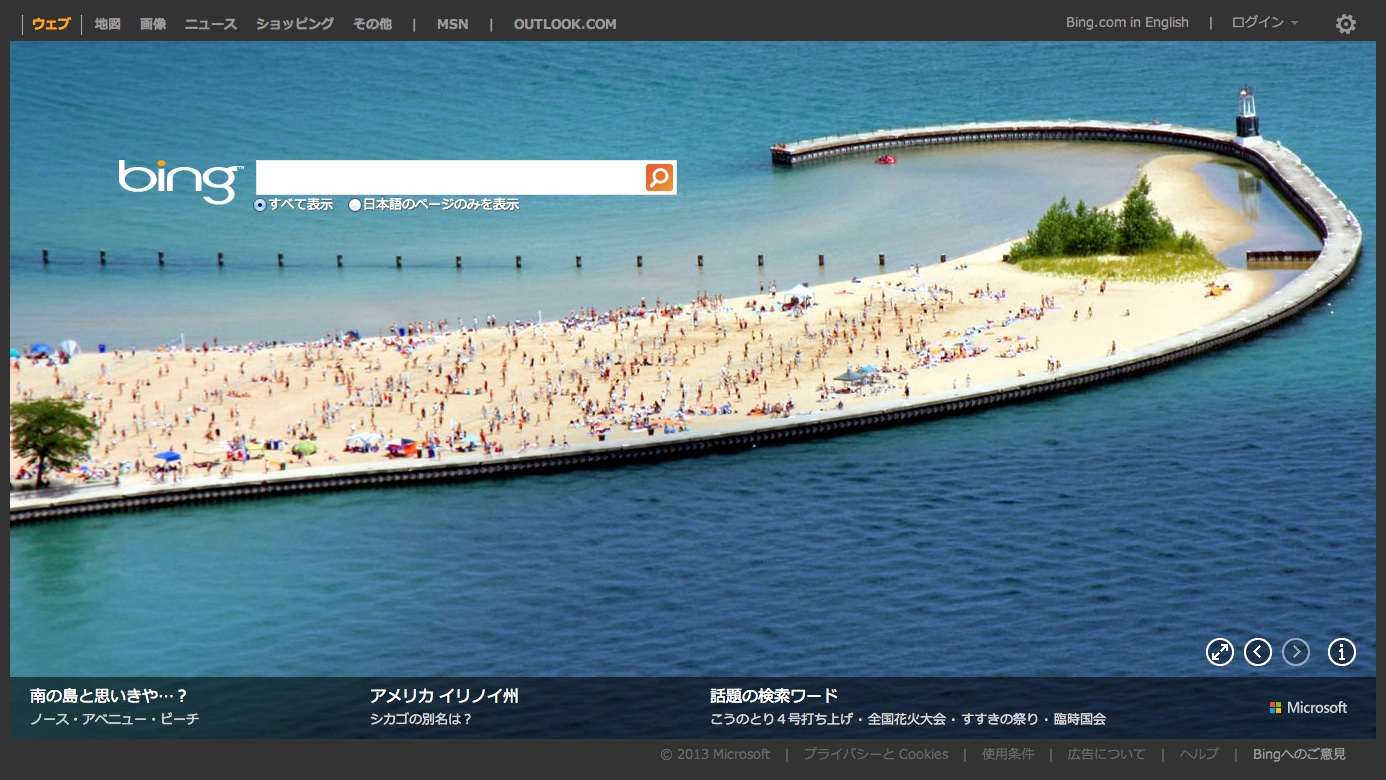Click the fullscreen expand image icon

1220,652
